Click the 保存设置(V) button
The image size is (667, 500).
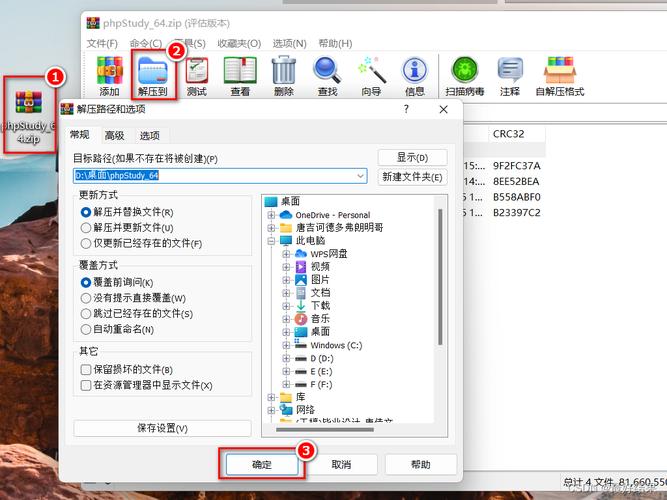point(162,428)
